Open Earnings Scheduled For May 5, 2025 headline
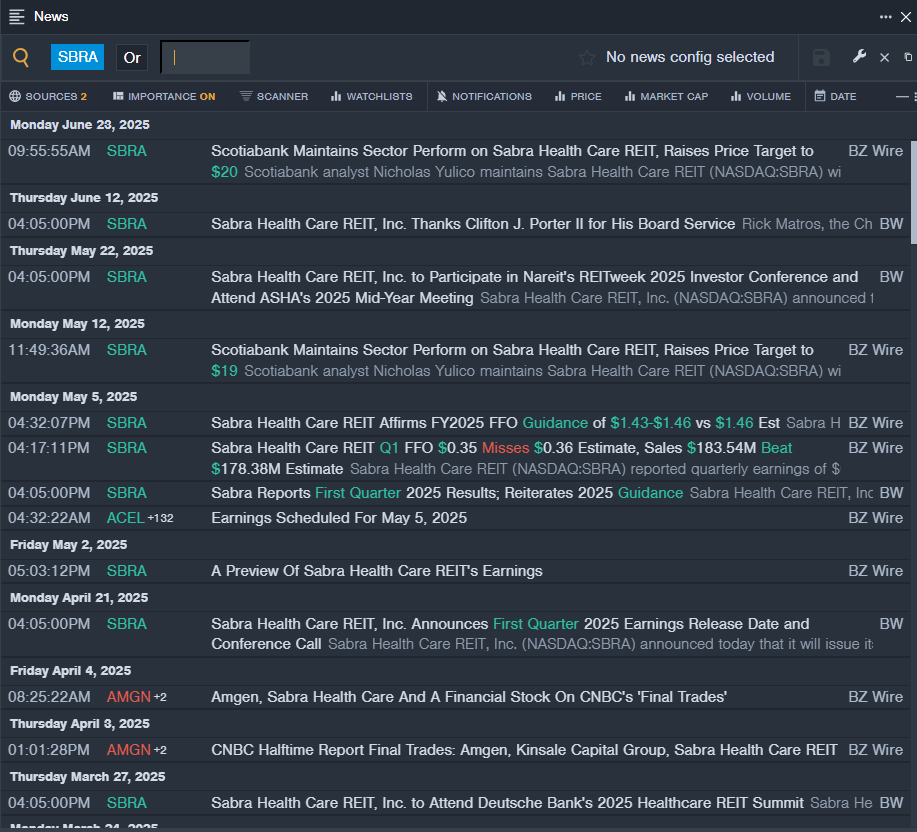 [x=339, y=518]
